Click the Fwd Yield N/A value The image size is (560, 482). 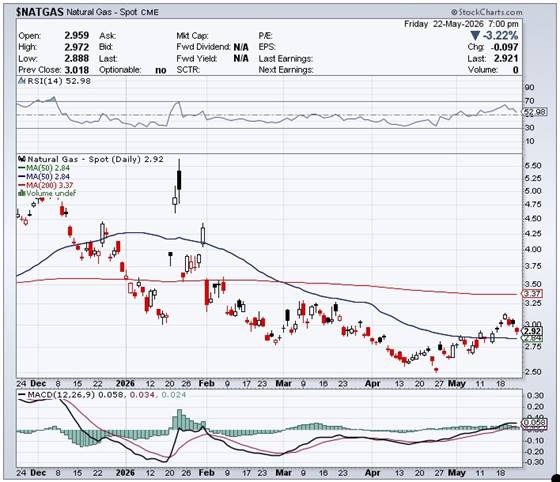click(241, 59)
